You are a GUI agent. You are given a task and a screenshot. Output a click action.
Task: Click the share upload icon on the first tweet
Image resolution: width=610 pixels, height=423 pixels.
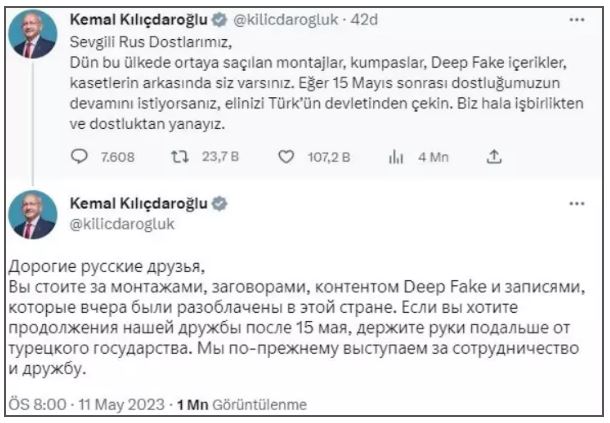(x=494, y=156)
